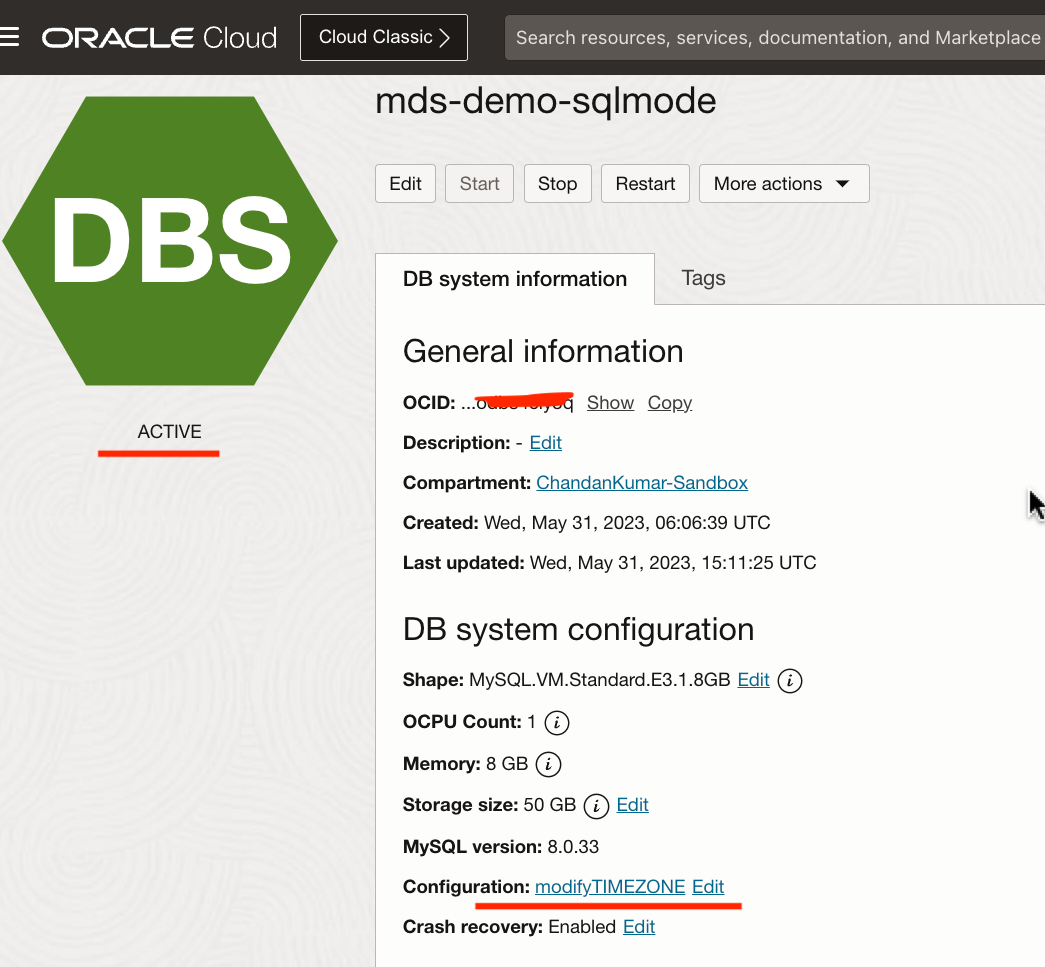Click info icon beside Memory

tap(548, 765)
